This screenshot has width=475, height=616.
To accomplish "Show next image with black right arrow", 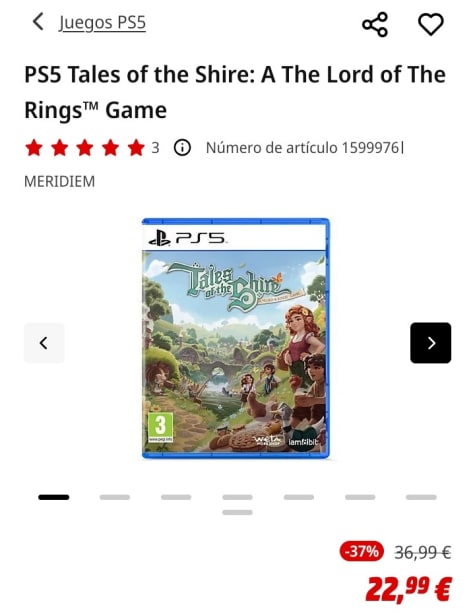I will (431, 343).
